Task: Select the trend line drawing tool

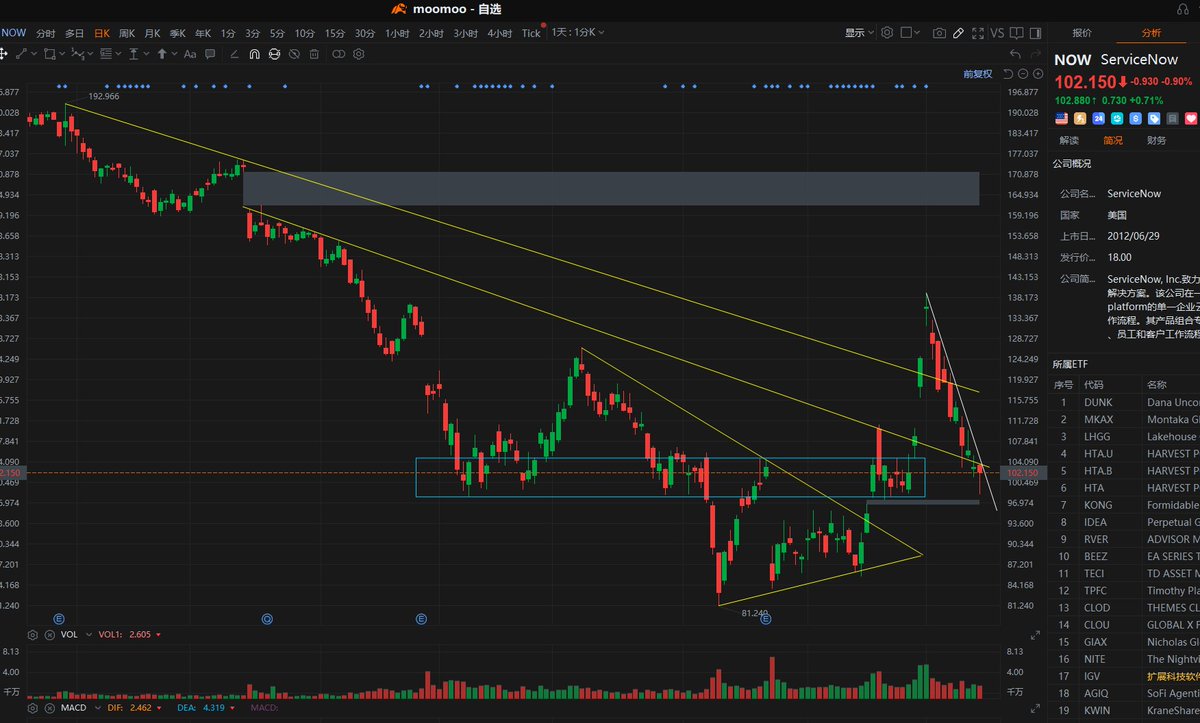Action: point(21,52)
